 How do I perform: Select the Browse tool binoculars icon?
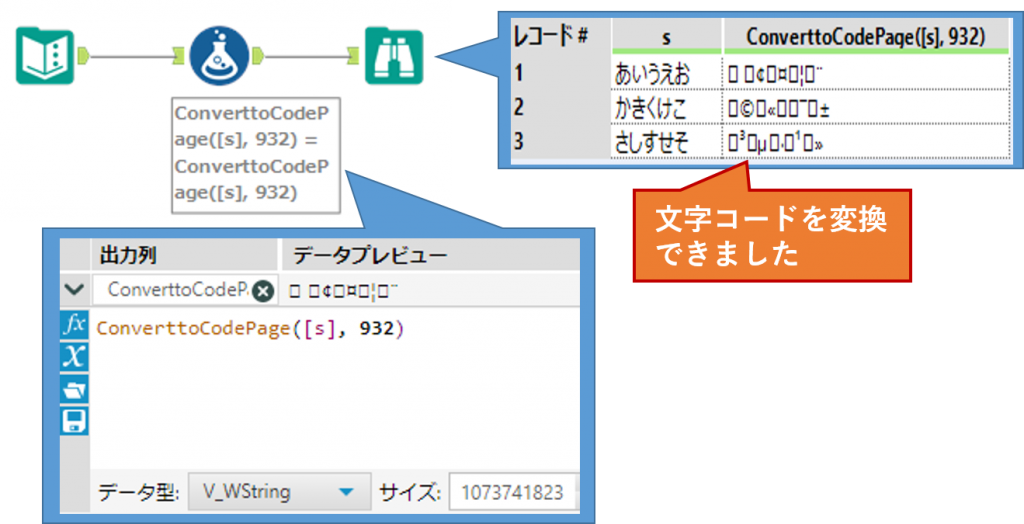pyautogui.click(x=394, y=56)
